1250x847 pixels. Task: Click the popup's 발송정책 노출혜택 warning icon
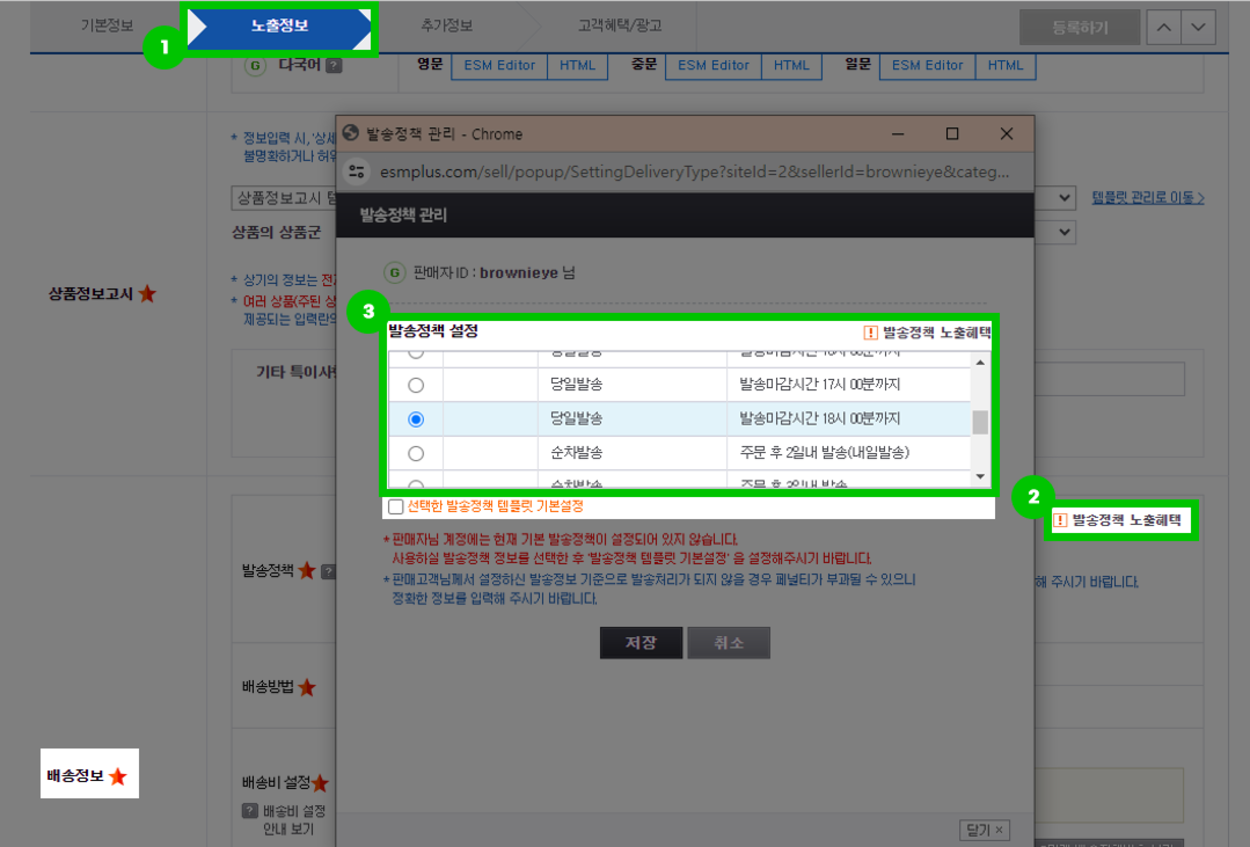click(870, 333)
